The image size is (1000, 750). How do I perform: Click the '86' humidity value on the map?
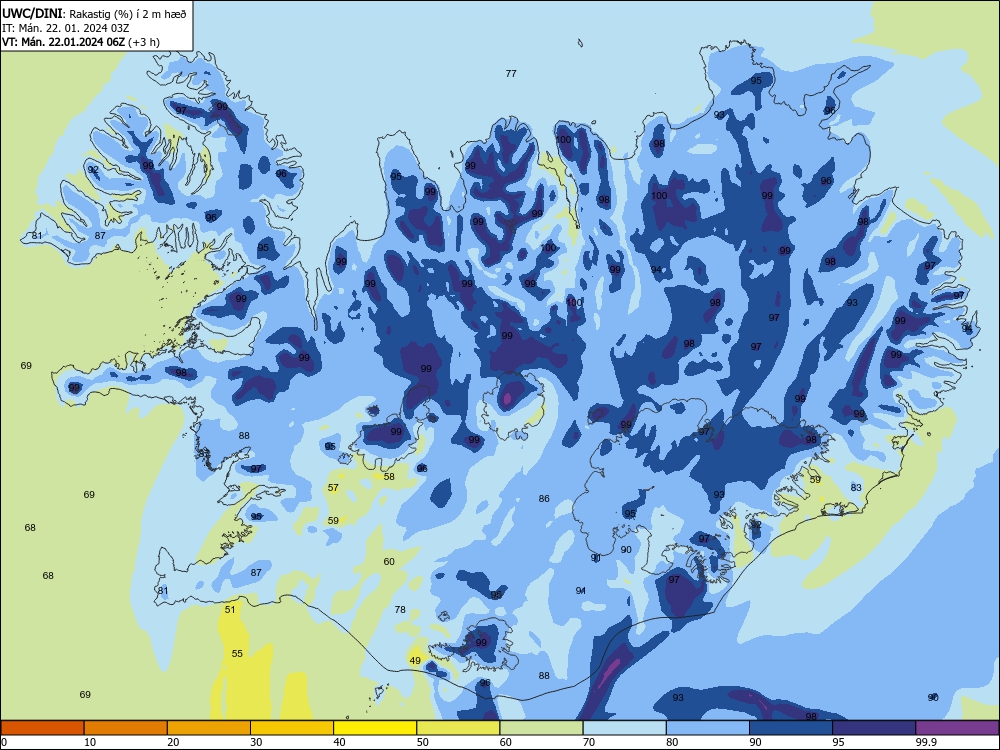point(544,499)
